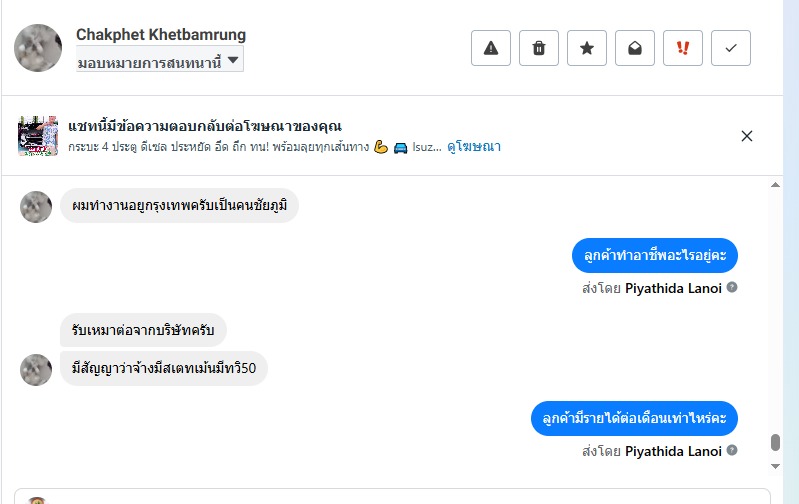The height and width of the screenshot is (504, 799).
Task: Click info icon beside last Piyathida Lanoi label
Action: pyautogui.click(x=732, y=451)
